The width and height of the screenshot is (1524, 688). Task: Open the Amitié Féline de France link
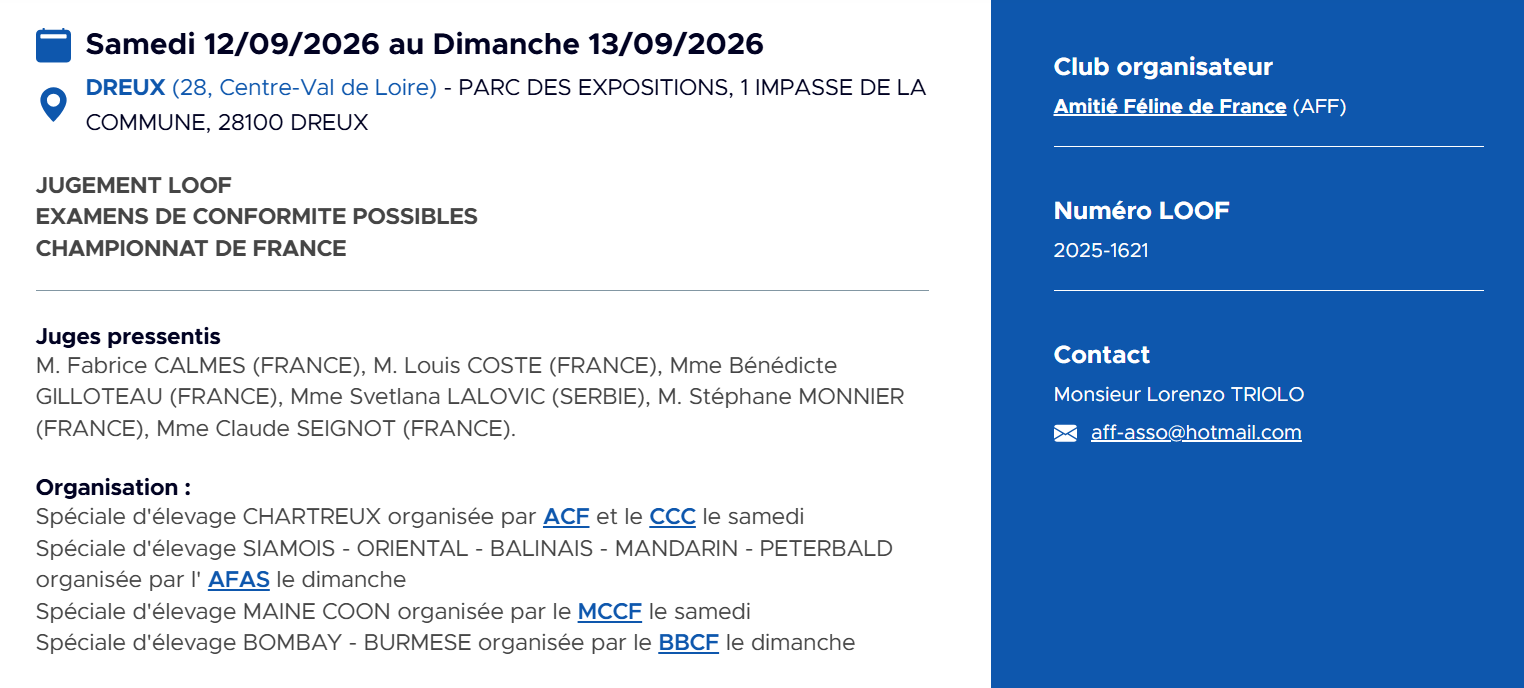[x=1170, y=106]
